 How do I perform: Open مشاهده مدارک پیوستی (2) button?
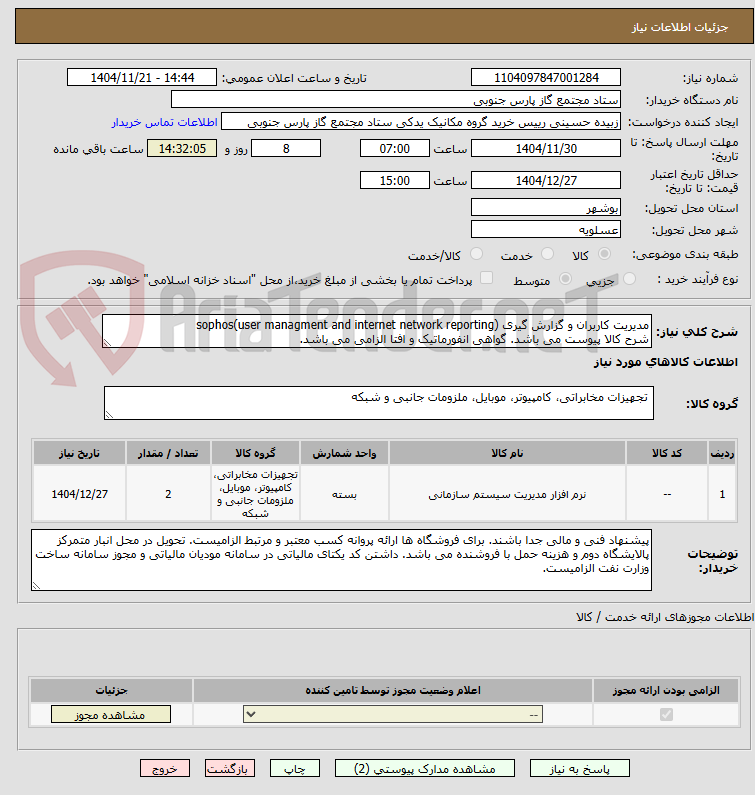[424, 769]
